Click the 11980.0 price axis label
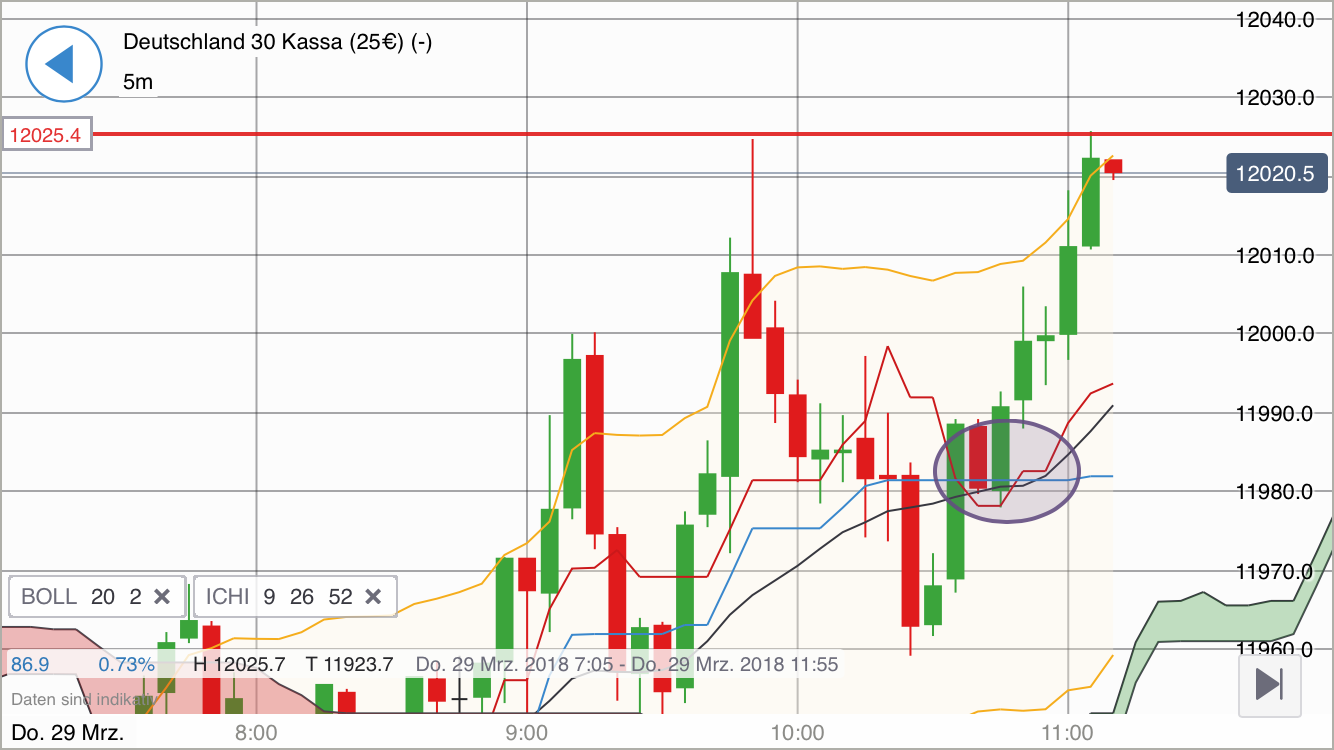The height and width of the screenshot is (750, 1334). point(1275,492)
